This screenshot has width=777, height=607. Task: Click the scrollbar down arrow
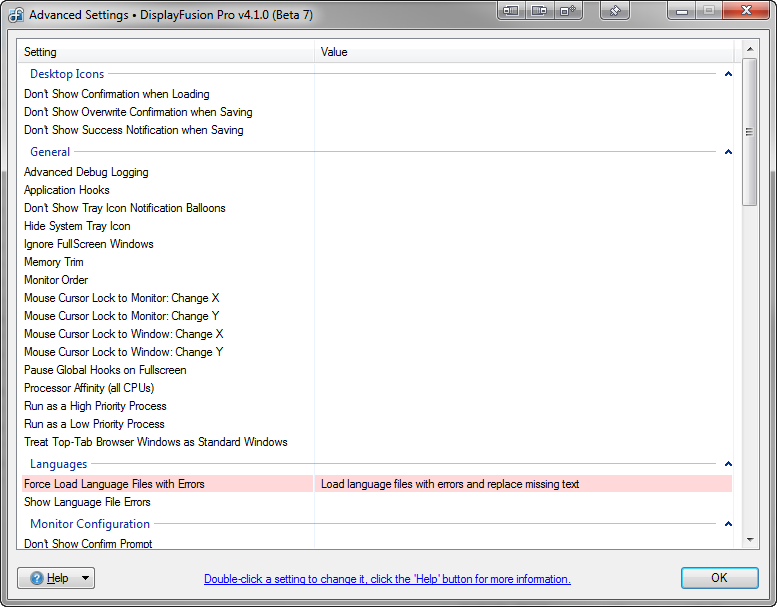click(x=750, y=540)
